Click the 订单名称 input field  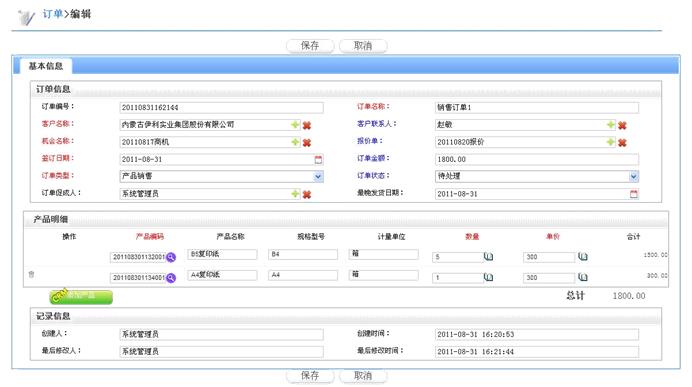click(x=537, y=108)
